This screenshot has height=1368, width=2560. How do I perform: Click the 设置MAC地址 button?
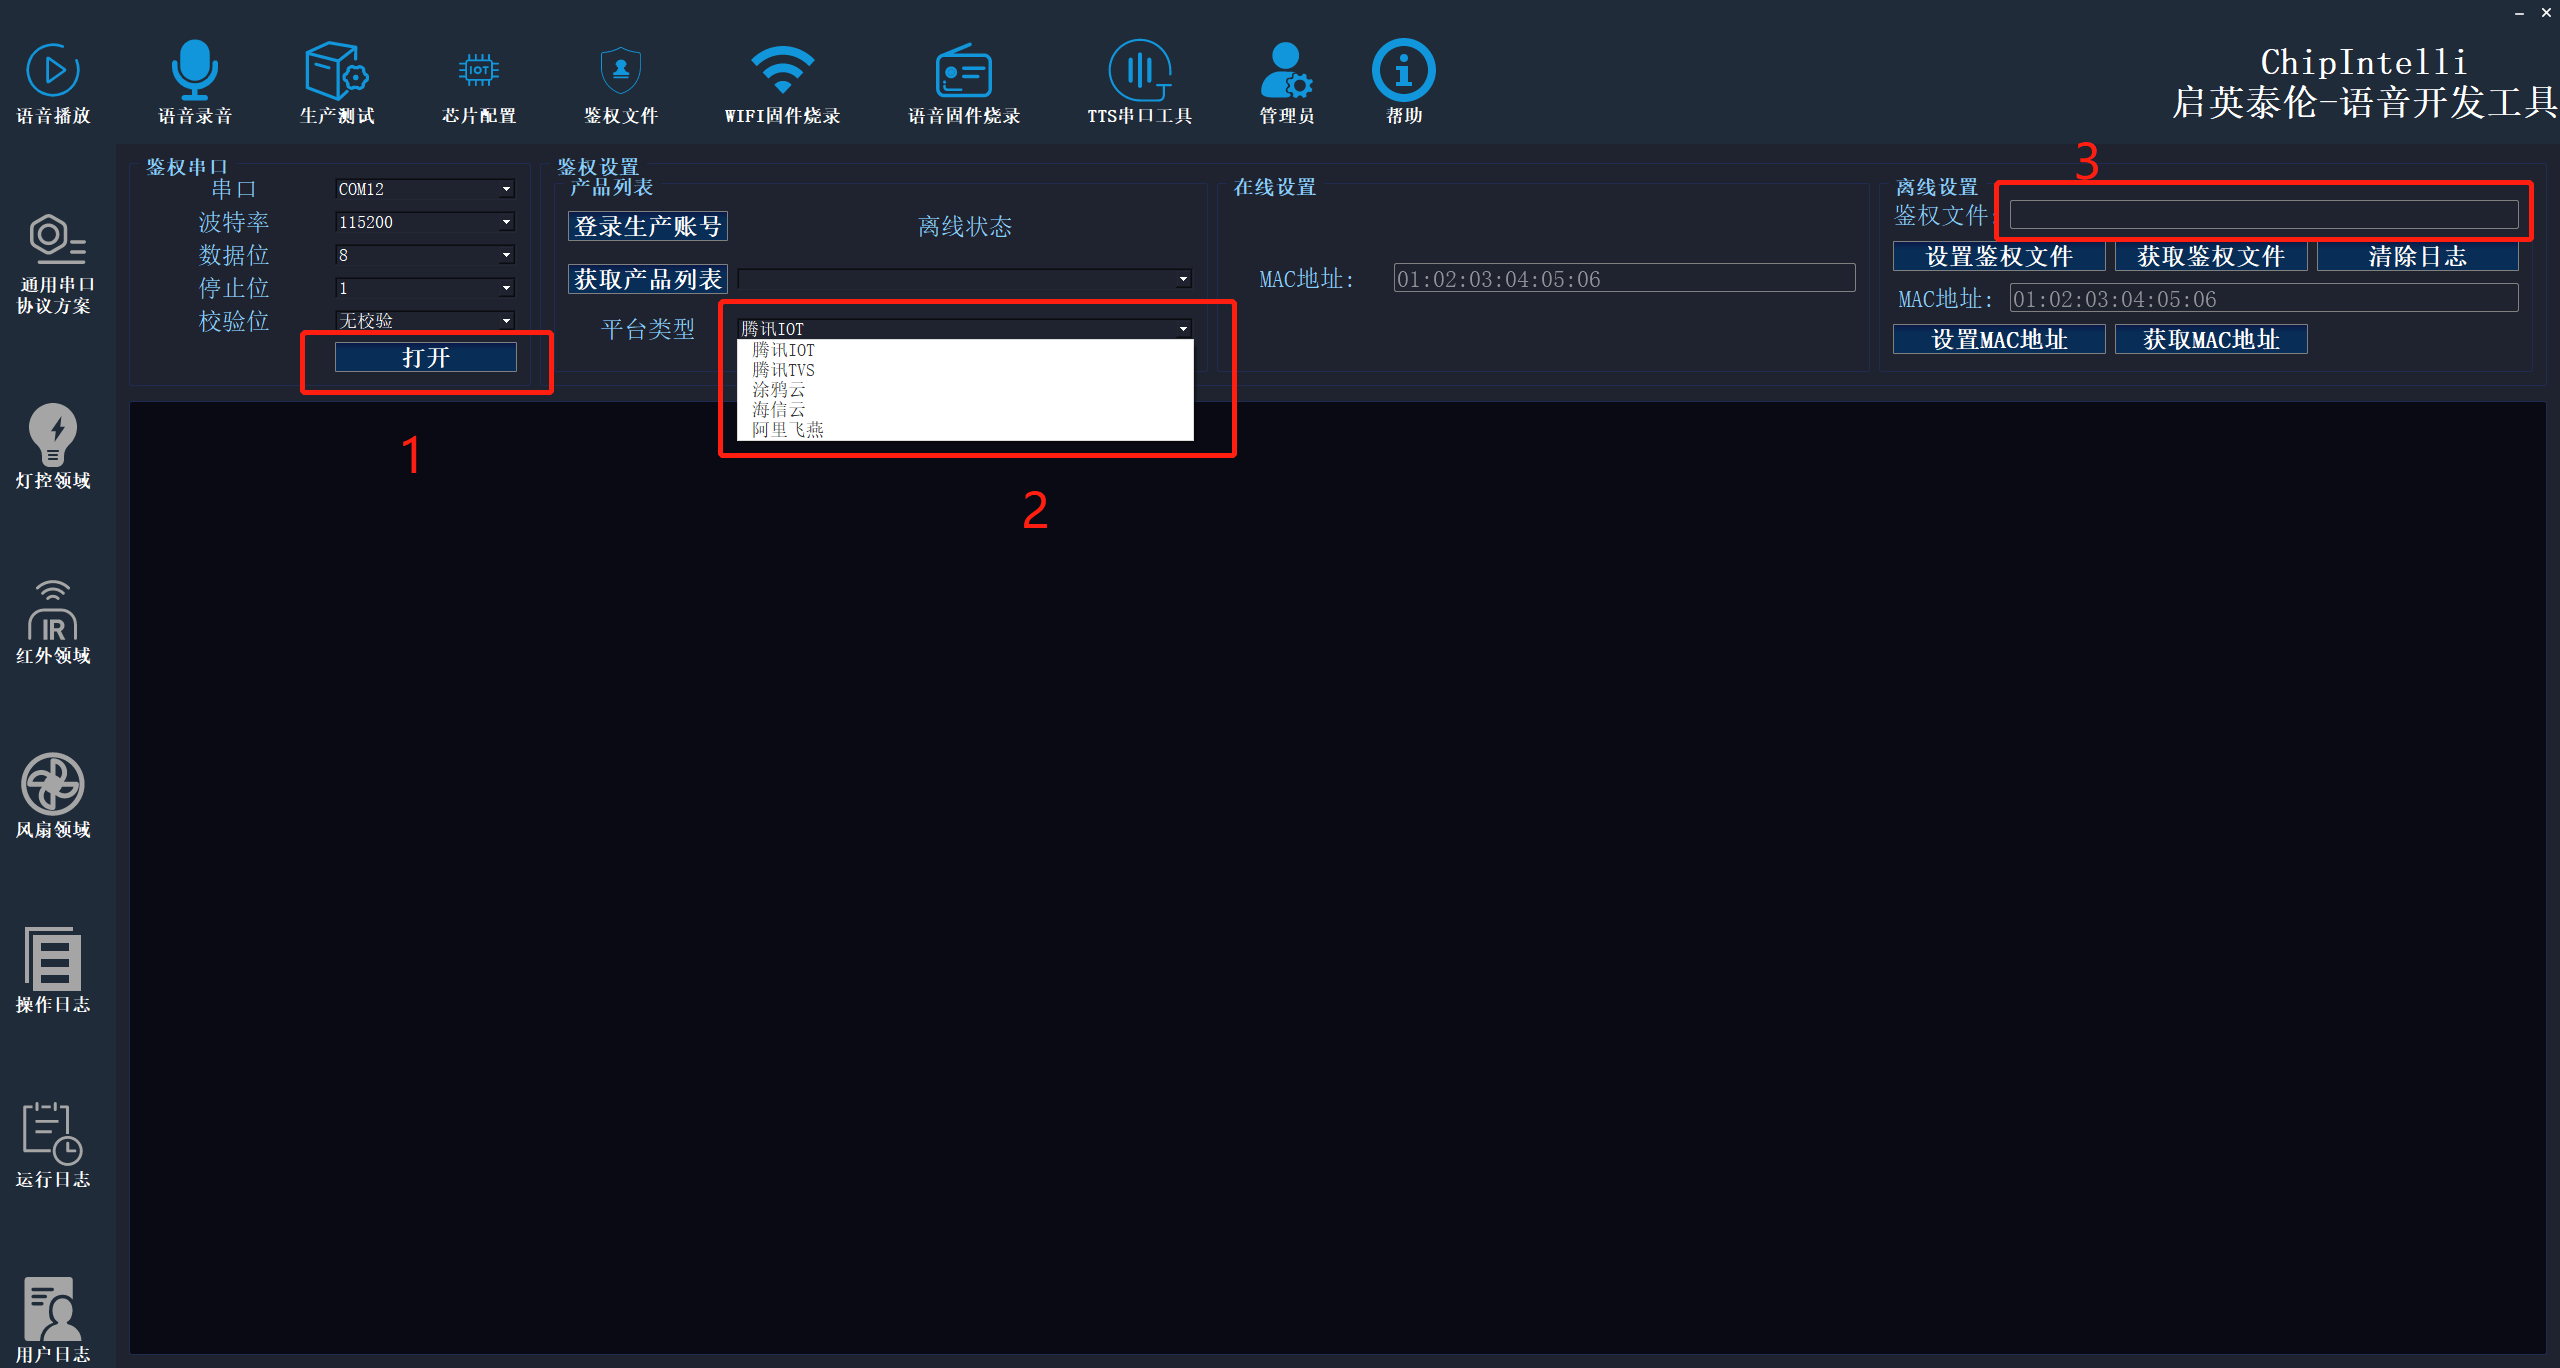[x=1999, y=339]
